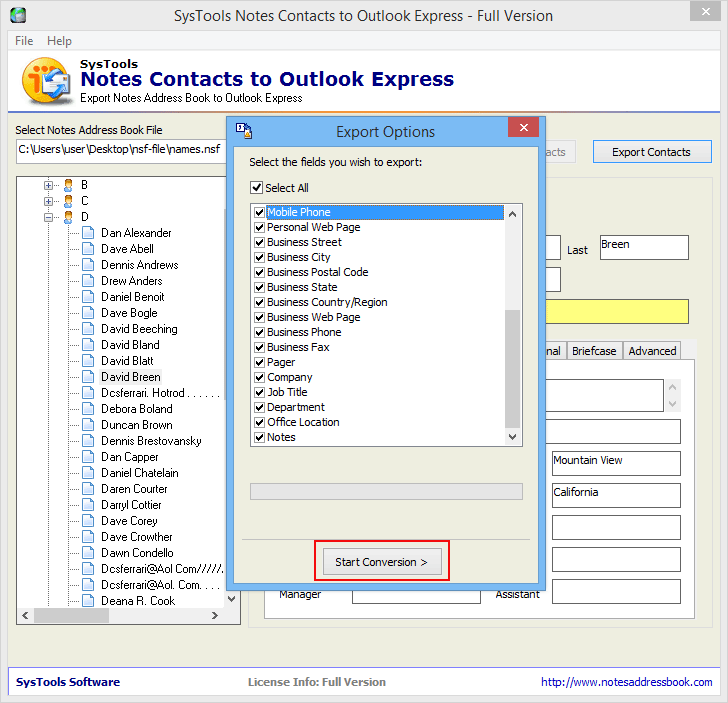Click the document icon for Debora Boland
The height and width of the screenshot is (703, 728).
[88, 409]
